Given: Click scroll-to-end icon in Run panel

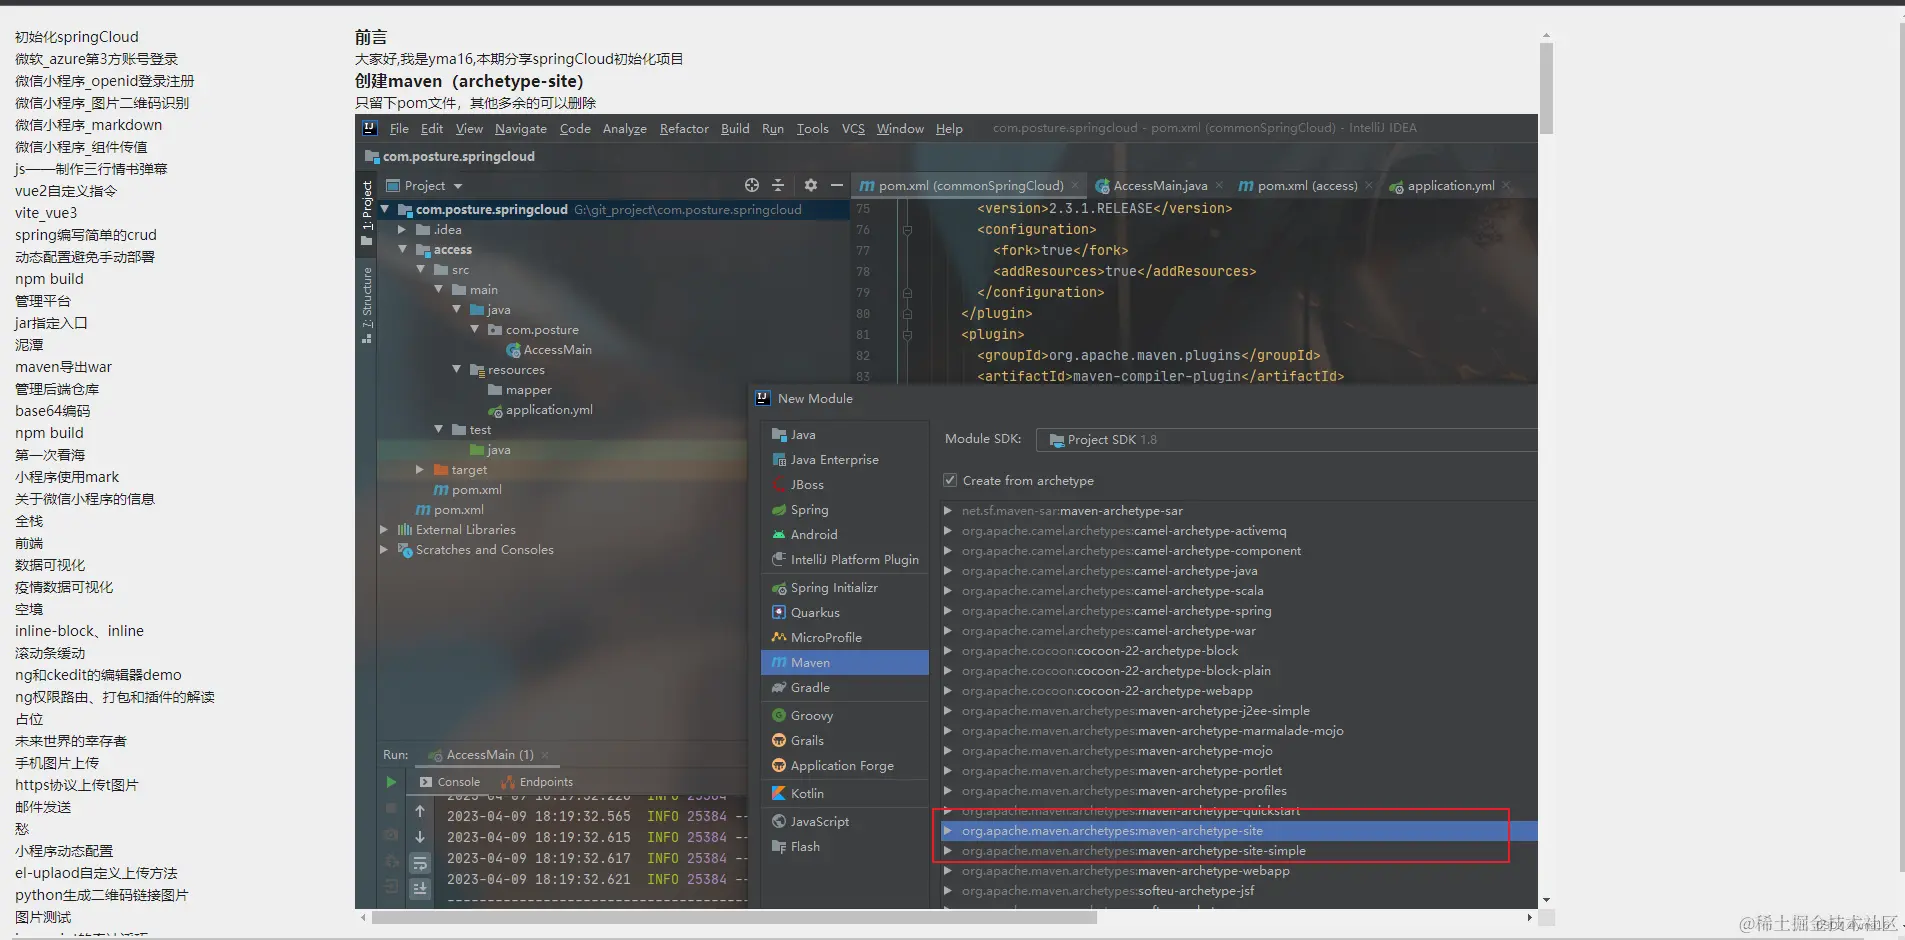Looking at the screenshot, I should click(x=421, y=888).
